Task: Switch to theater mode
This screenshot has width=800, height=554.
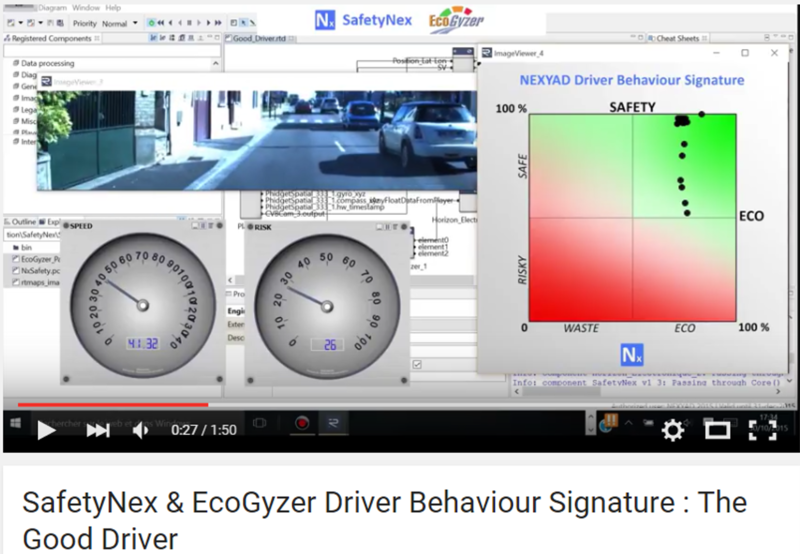Action: point(717,431)
